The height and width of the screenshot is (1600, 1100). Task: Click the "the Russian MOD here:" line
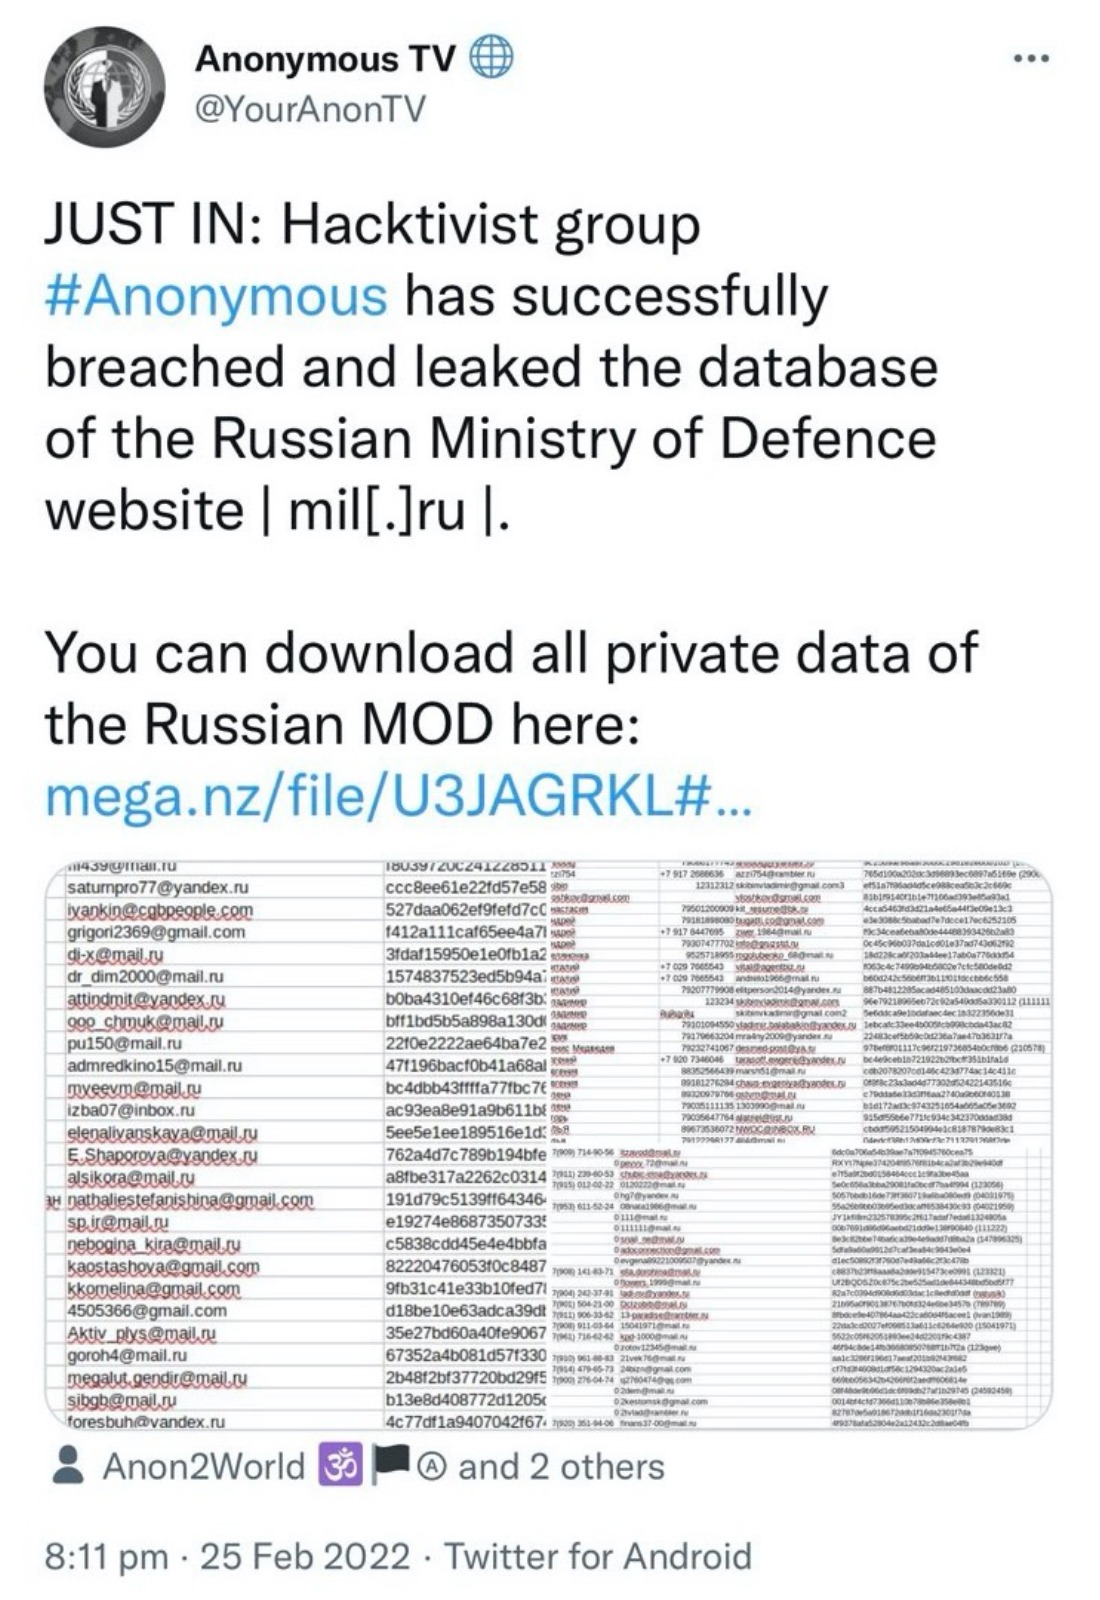pos(341,722)
